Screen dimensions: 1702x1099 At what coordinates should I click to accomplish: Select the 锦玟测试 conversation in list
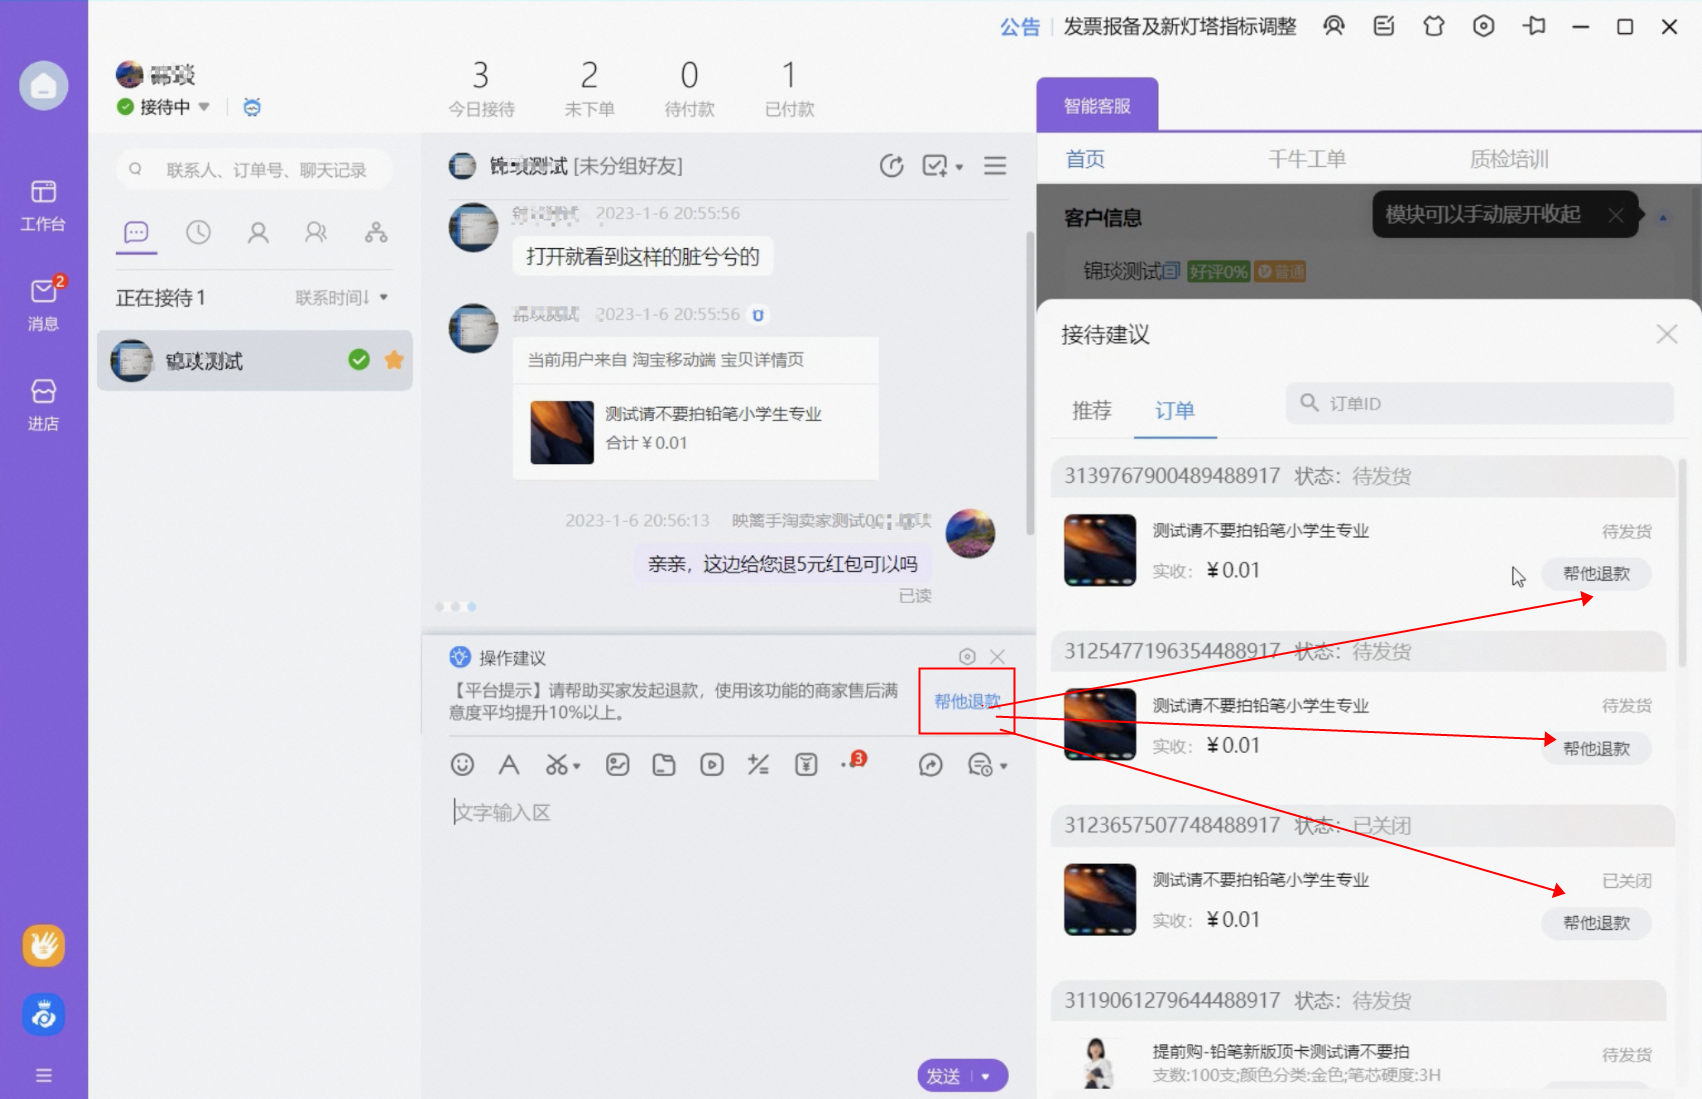coord(255,360)
